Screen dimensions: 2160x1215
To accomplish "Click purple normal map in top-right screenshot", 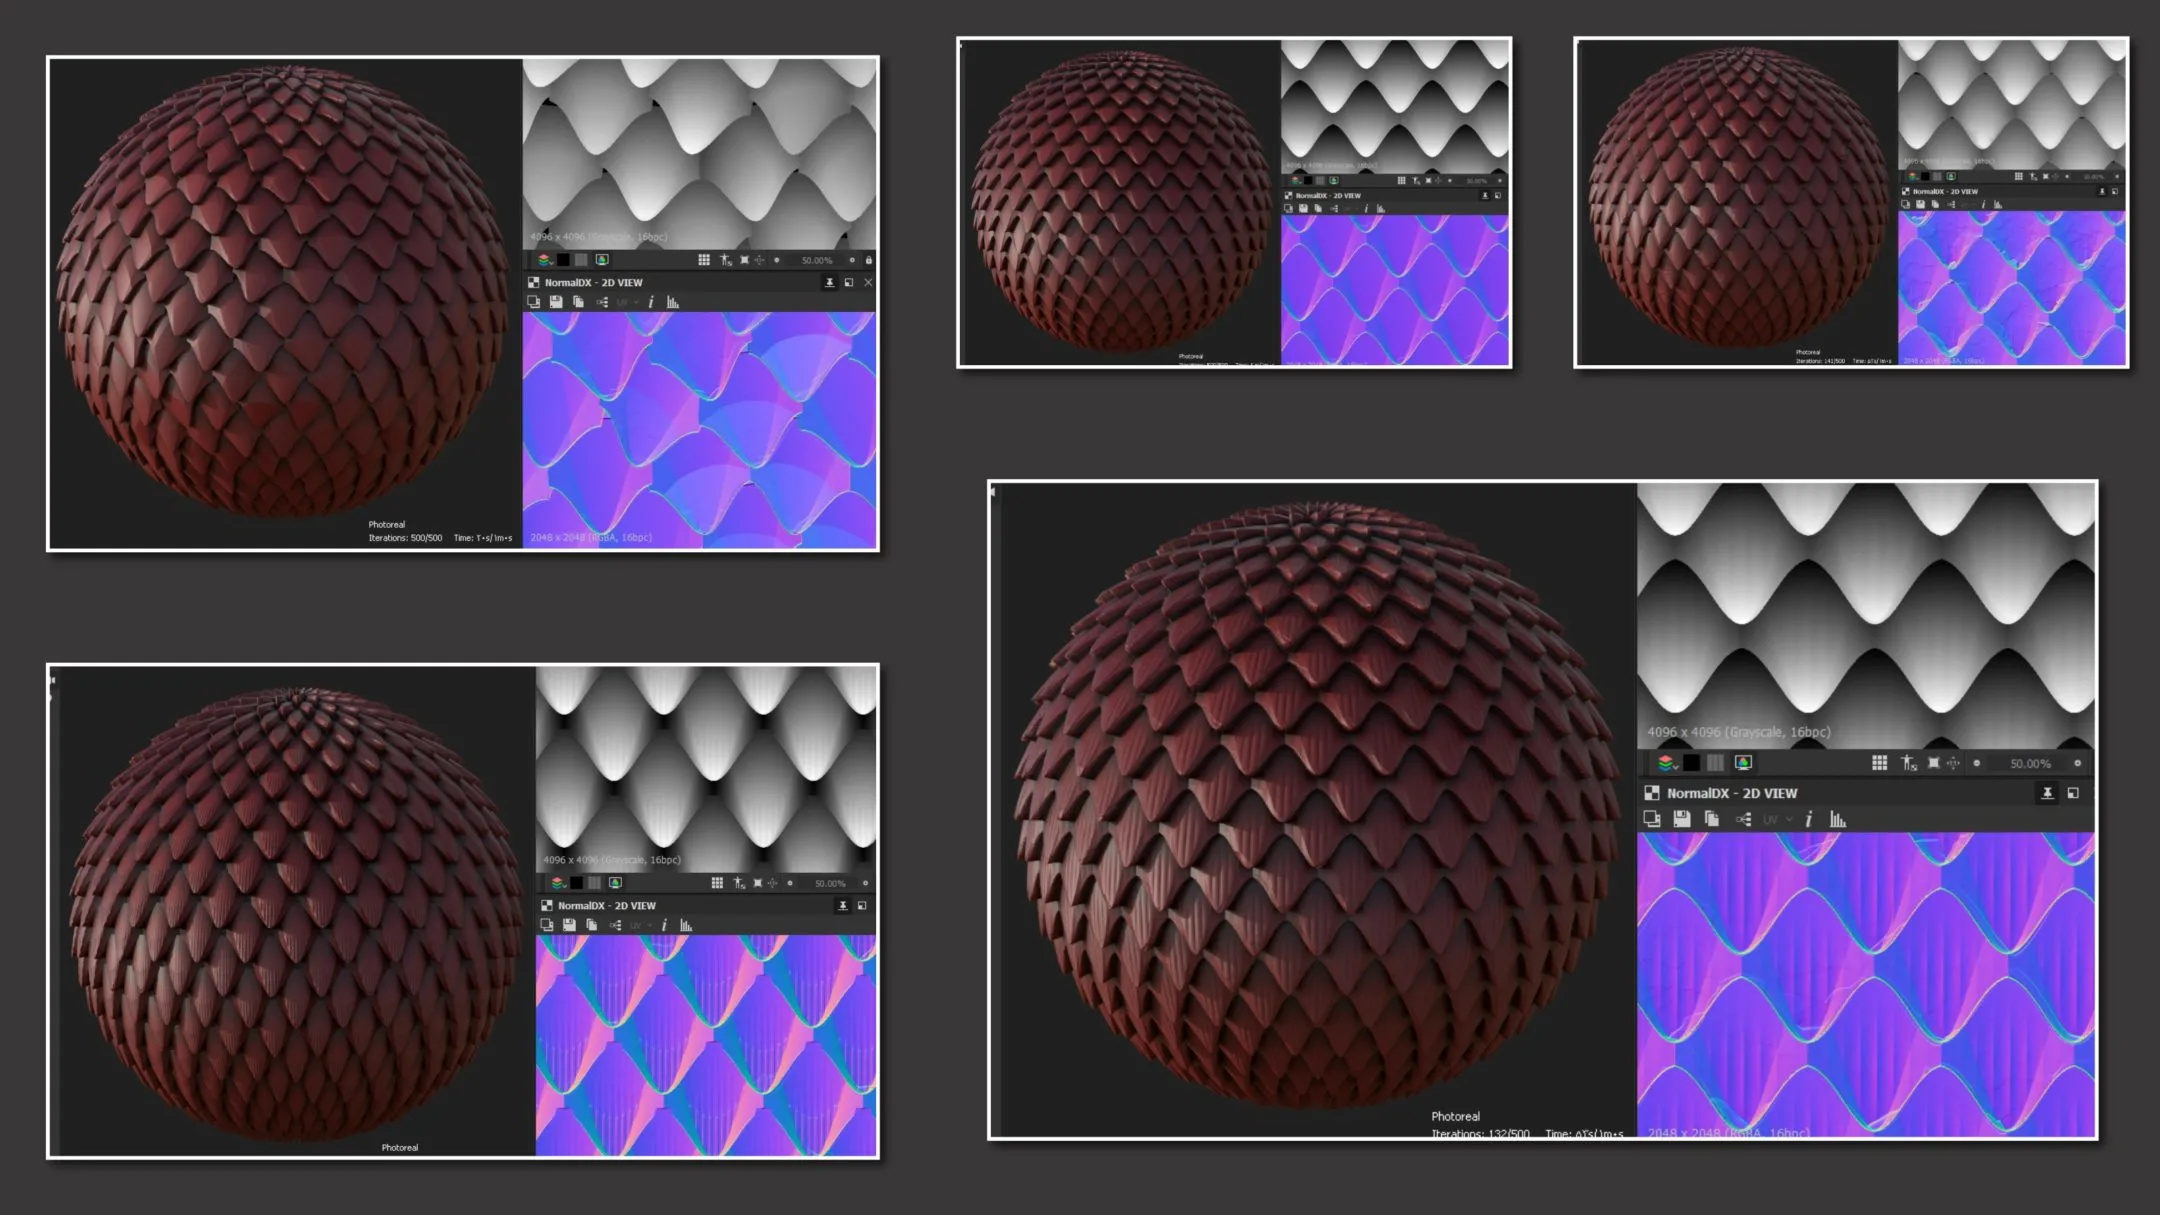I will (2011, 288).
